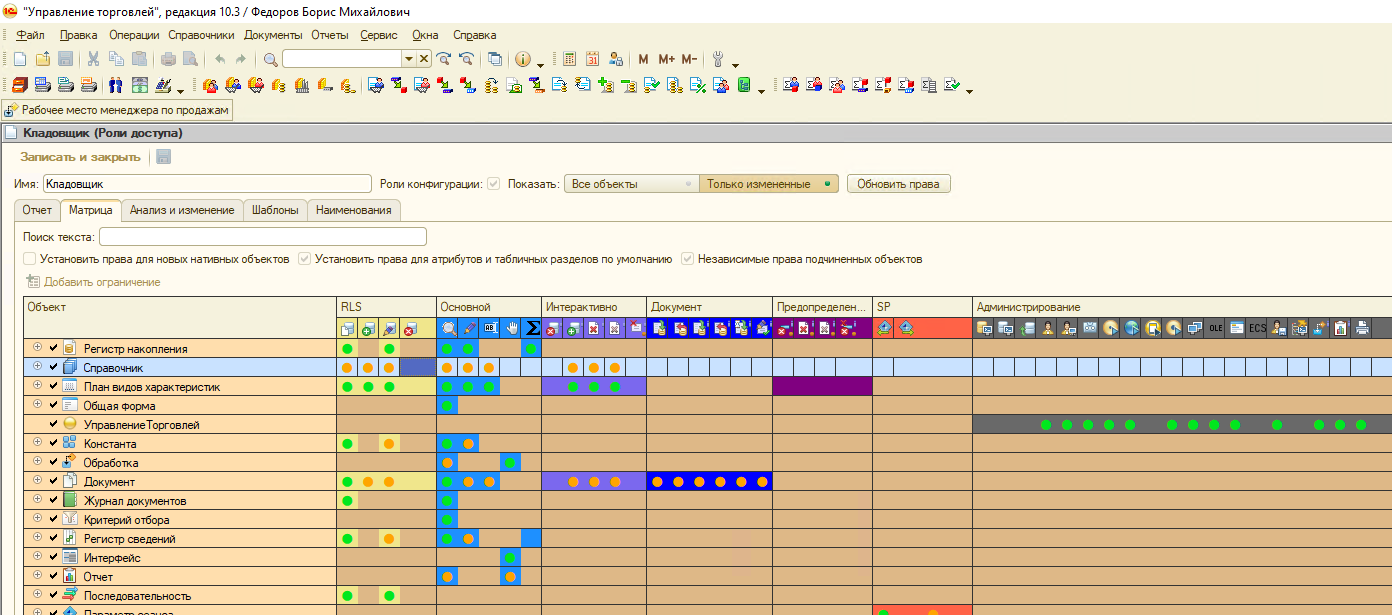This screenshot has width=1392, height=615.
Task: Select the УправлениеТорговлей row label
Action: coord(141,425)
